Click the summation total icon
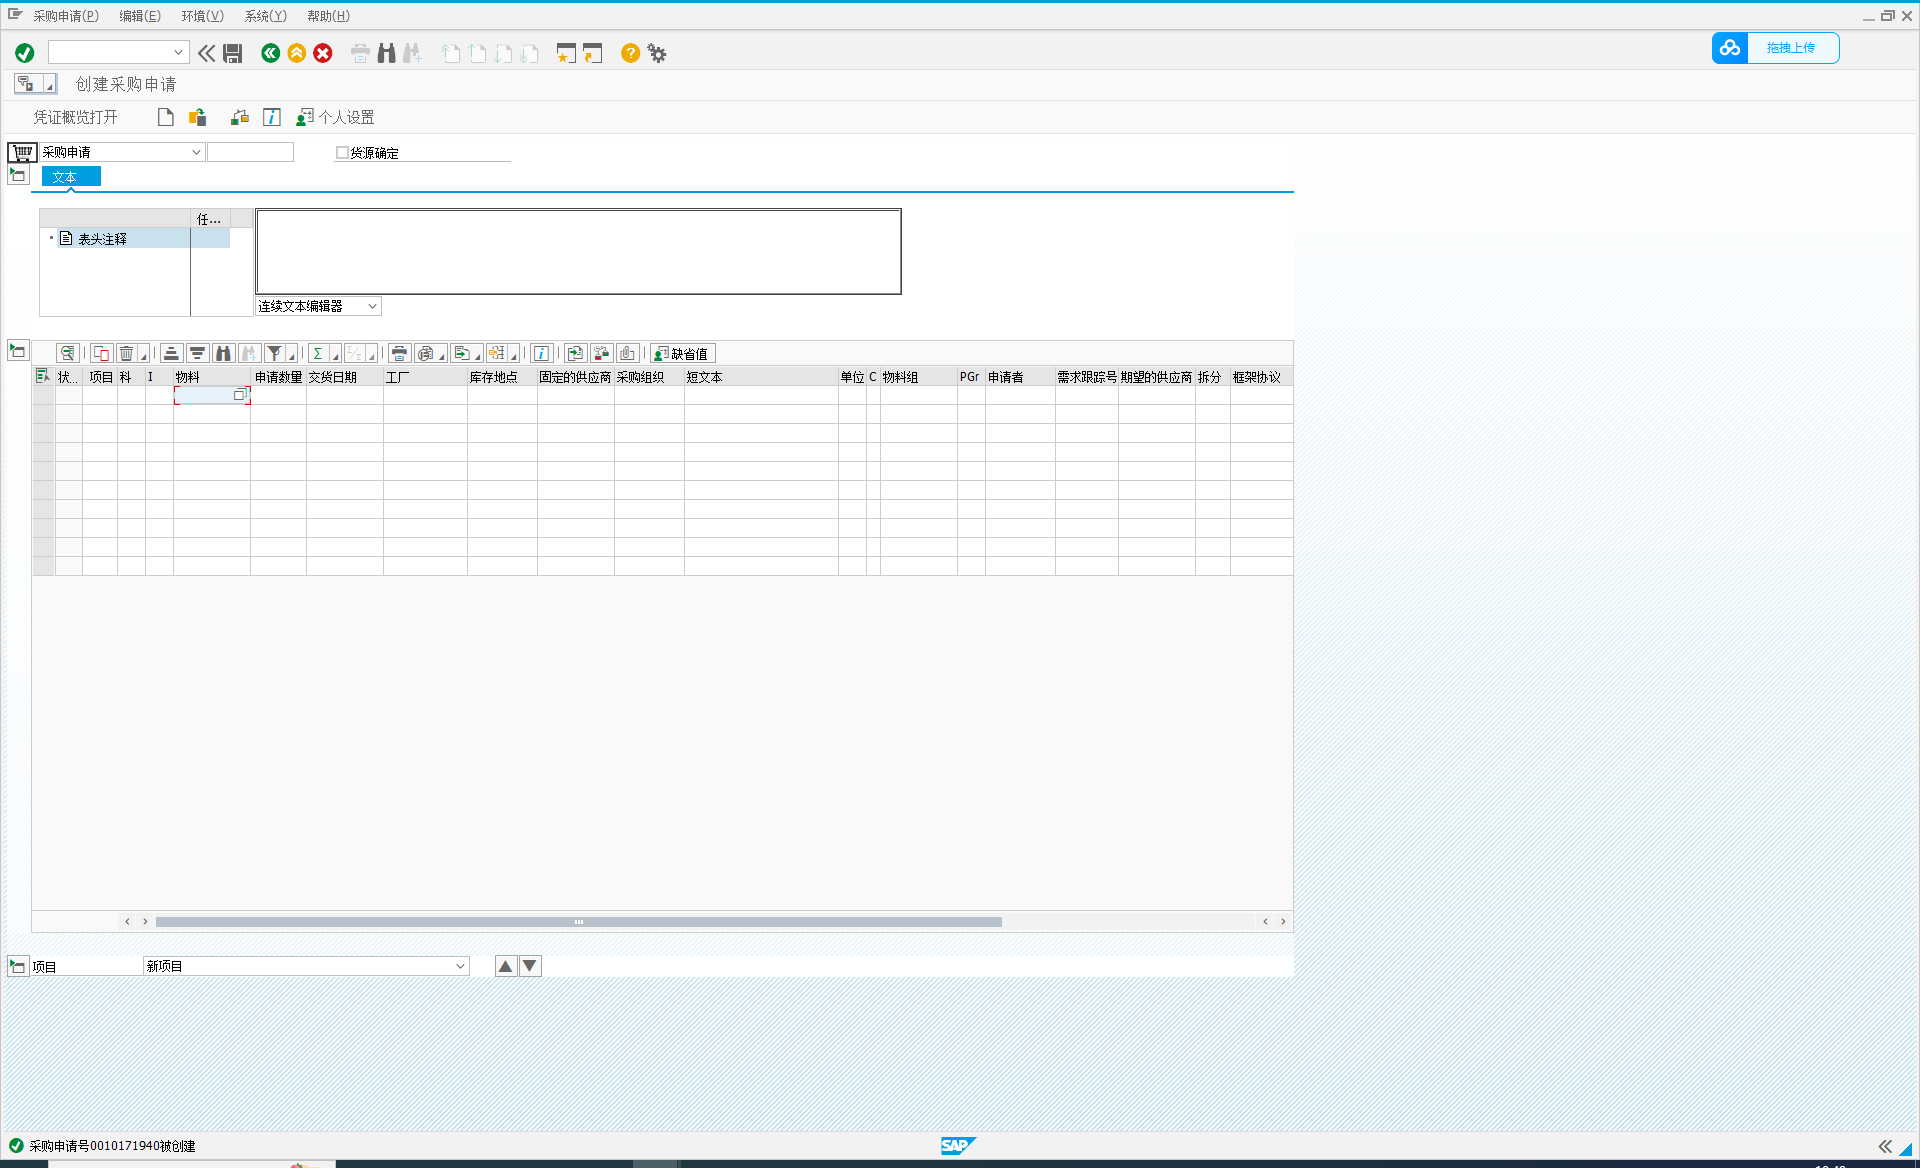1920x1168 pixels. (317, 353)
